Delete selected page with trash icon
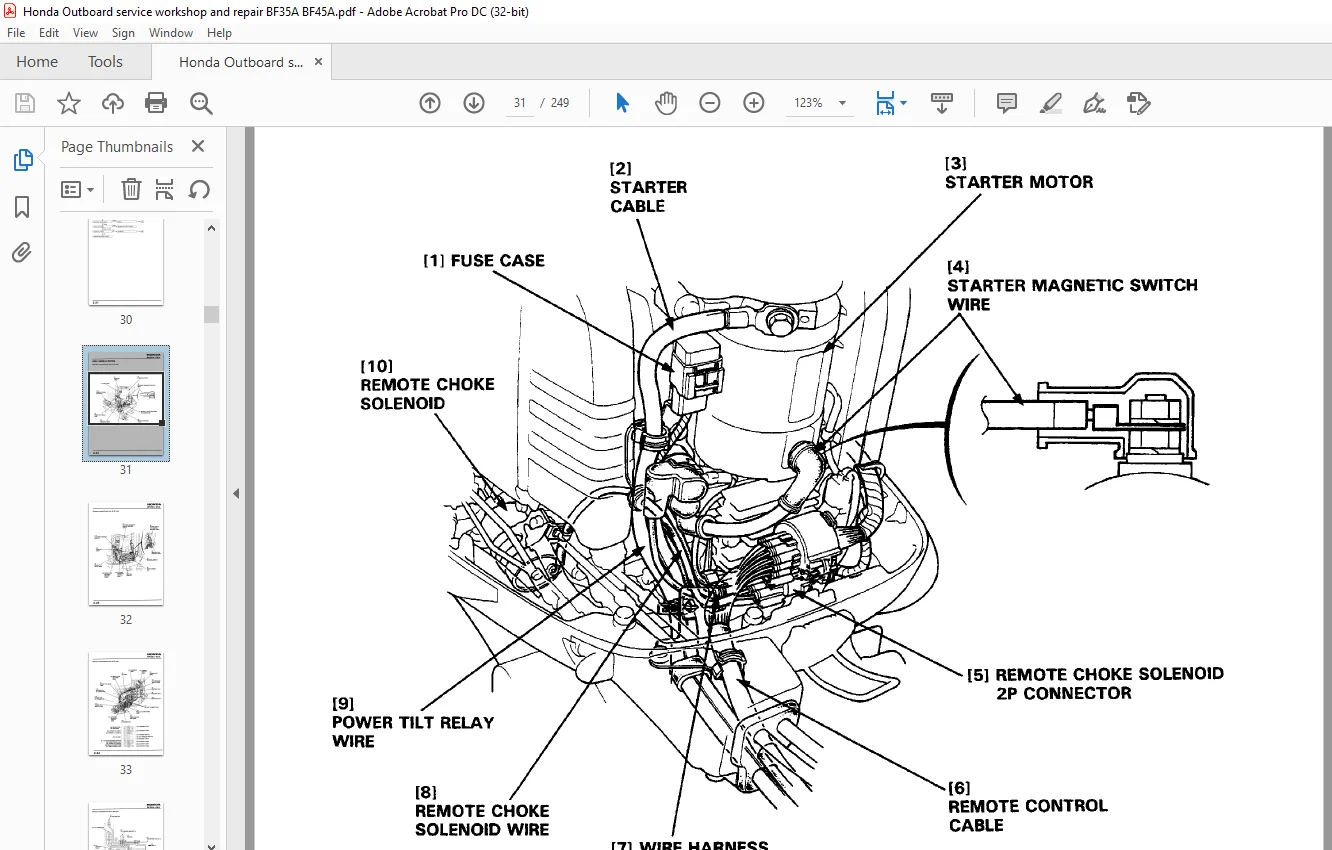The image size is (1332, 850). pos(131,189)
